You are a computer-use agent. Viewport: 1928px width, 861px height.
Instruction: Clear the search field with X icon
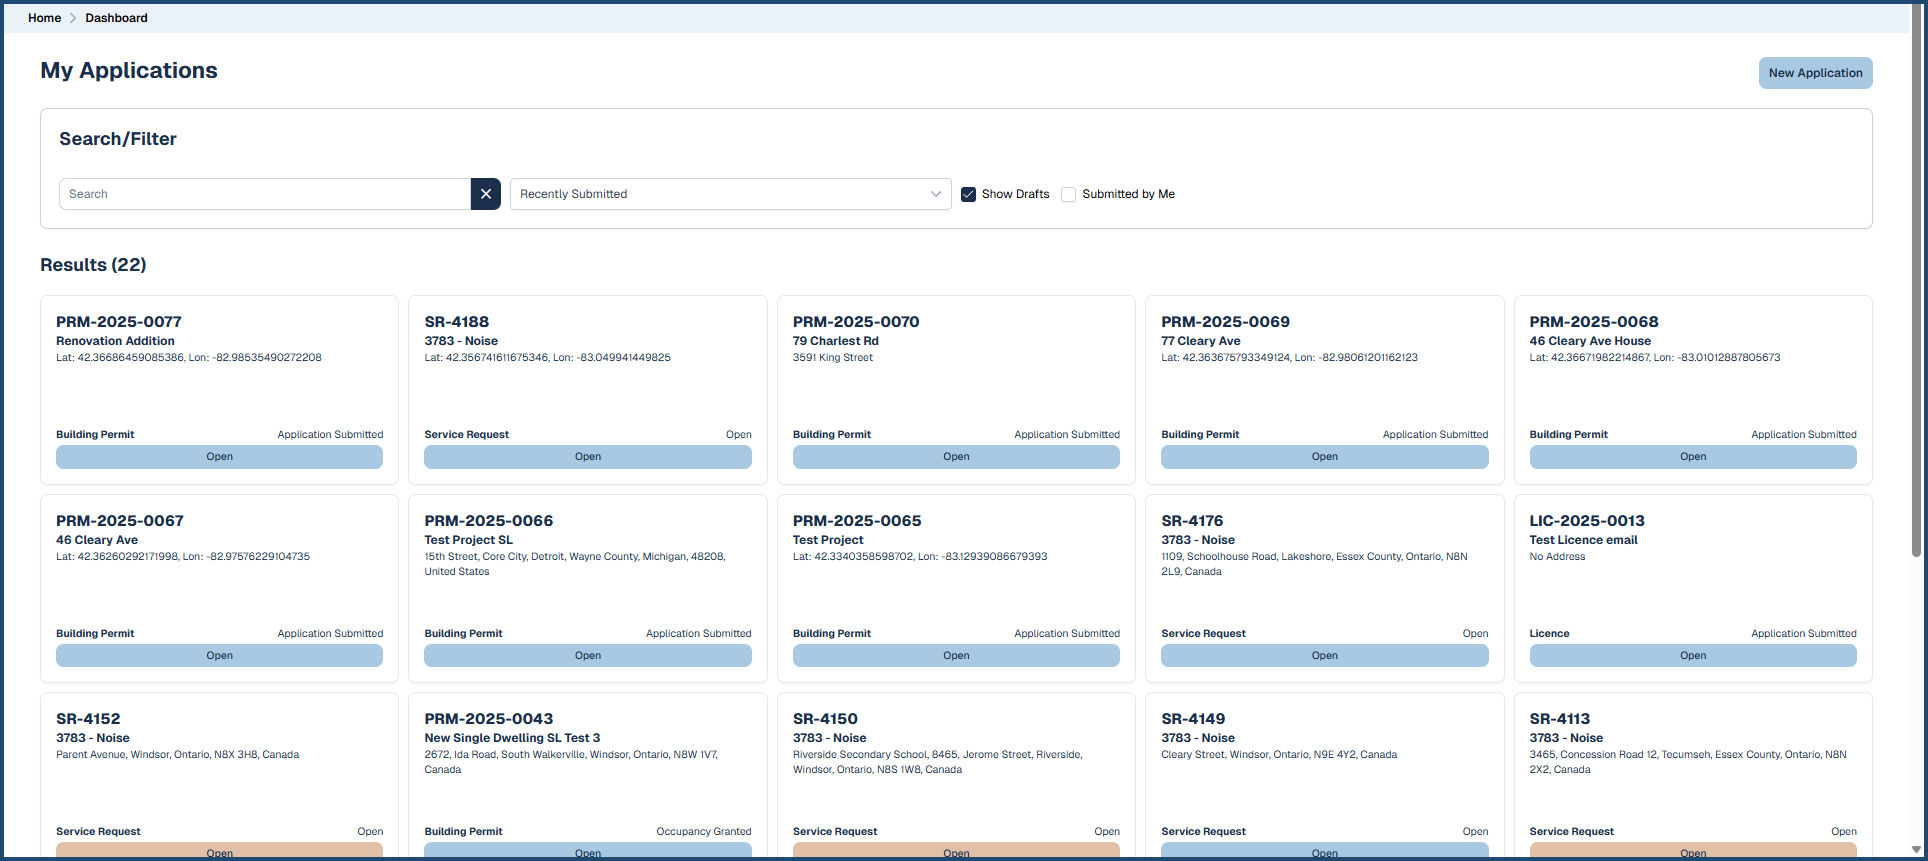pos(485,194)
